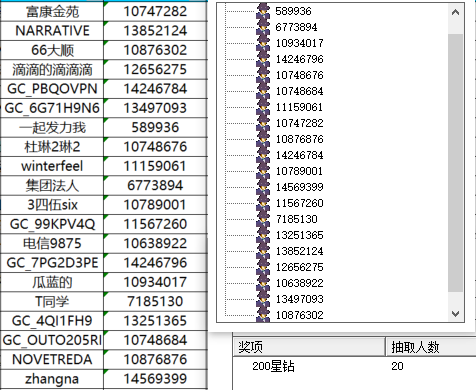The width and height of the screenshot is (476, 390).
Task: Click the user icon beside 7185130
Action: tap(263, 219)
